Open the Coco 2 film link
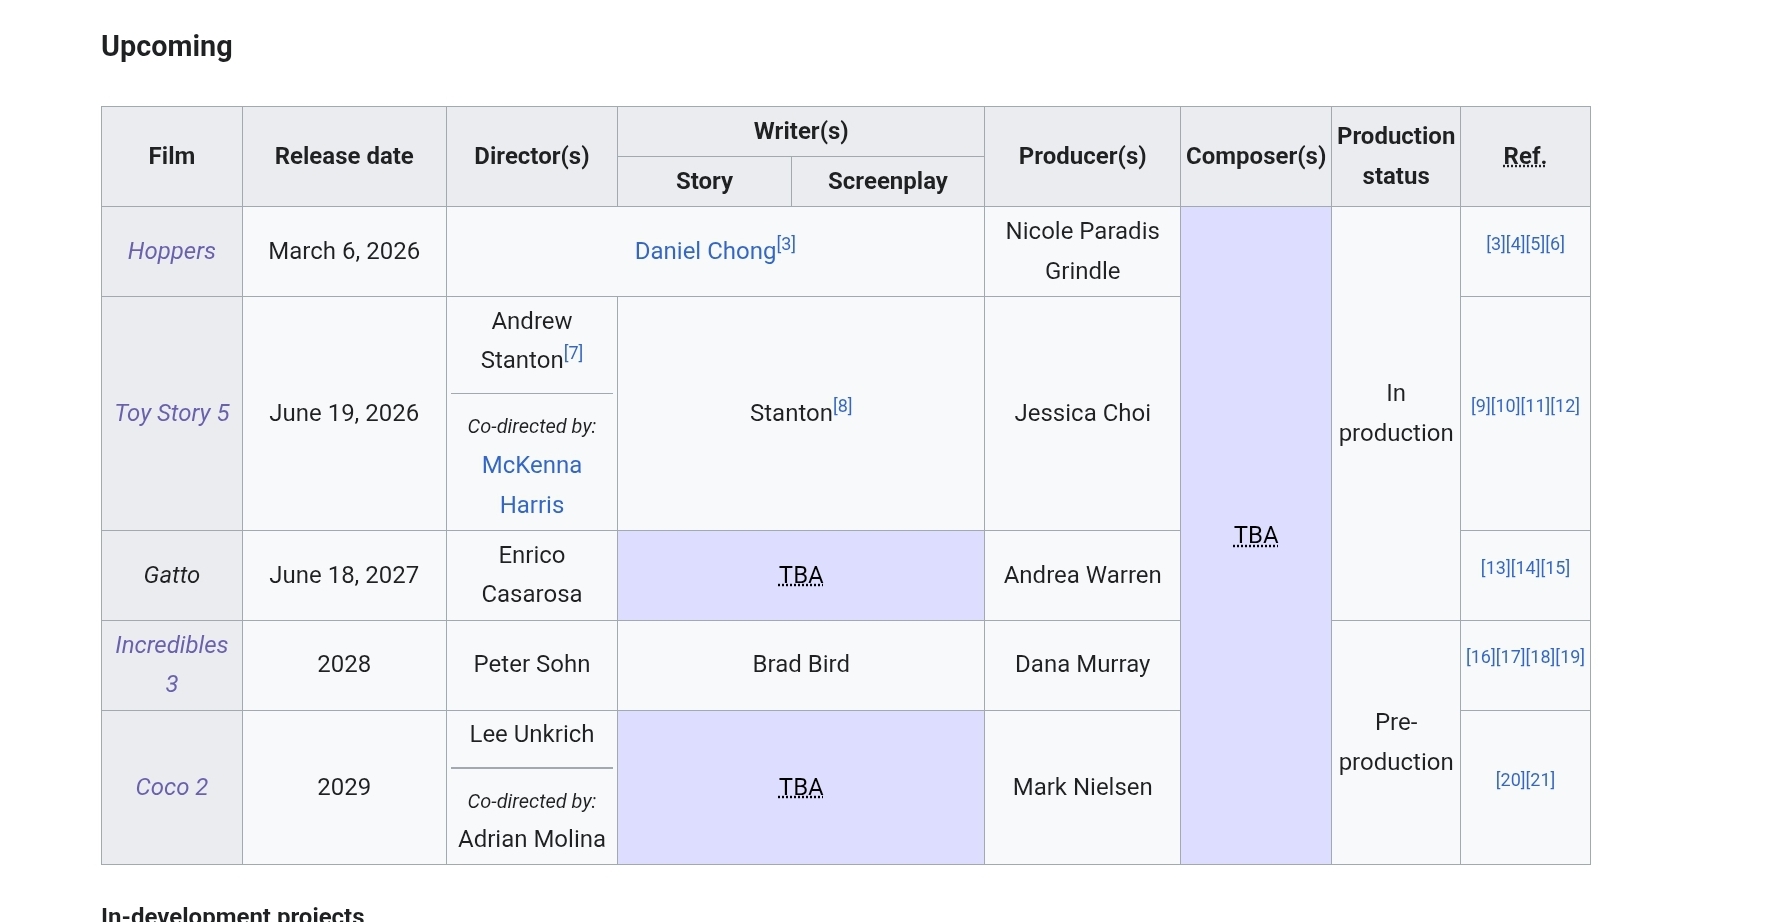Screen dimensions: 1790x922 pos(171,787)
